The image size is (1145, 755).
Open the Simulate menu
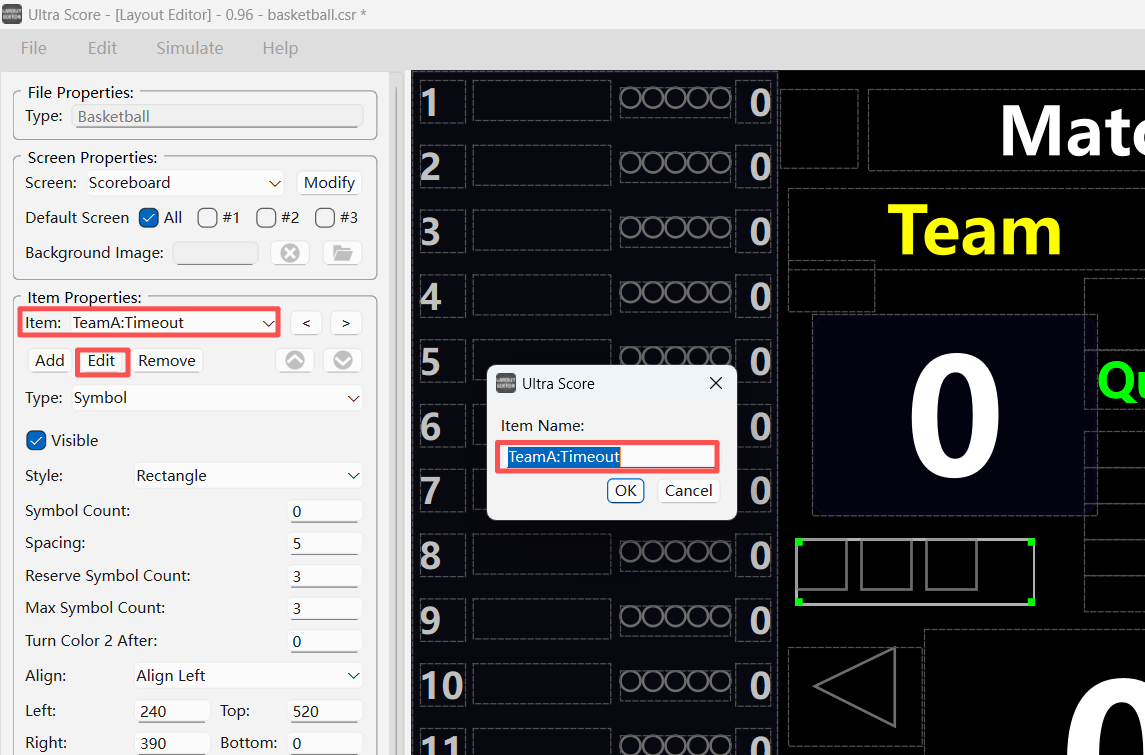pos(190,48)
